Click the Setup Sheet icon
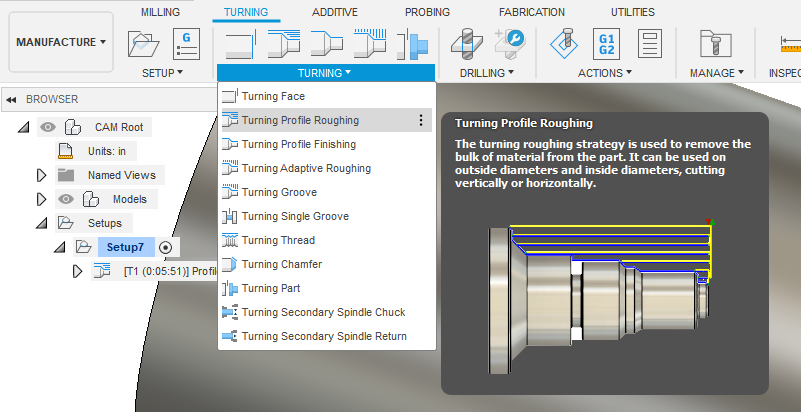801x412 pixels. (650, 43)
